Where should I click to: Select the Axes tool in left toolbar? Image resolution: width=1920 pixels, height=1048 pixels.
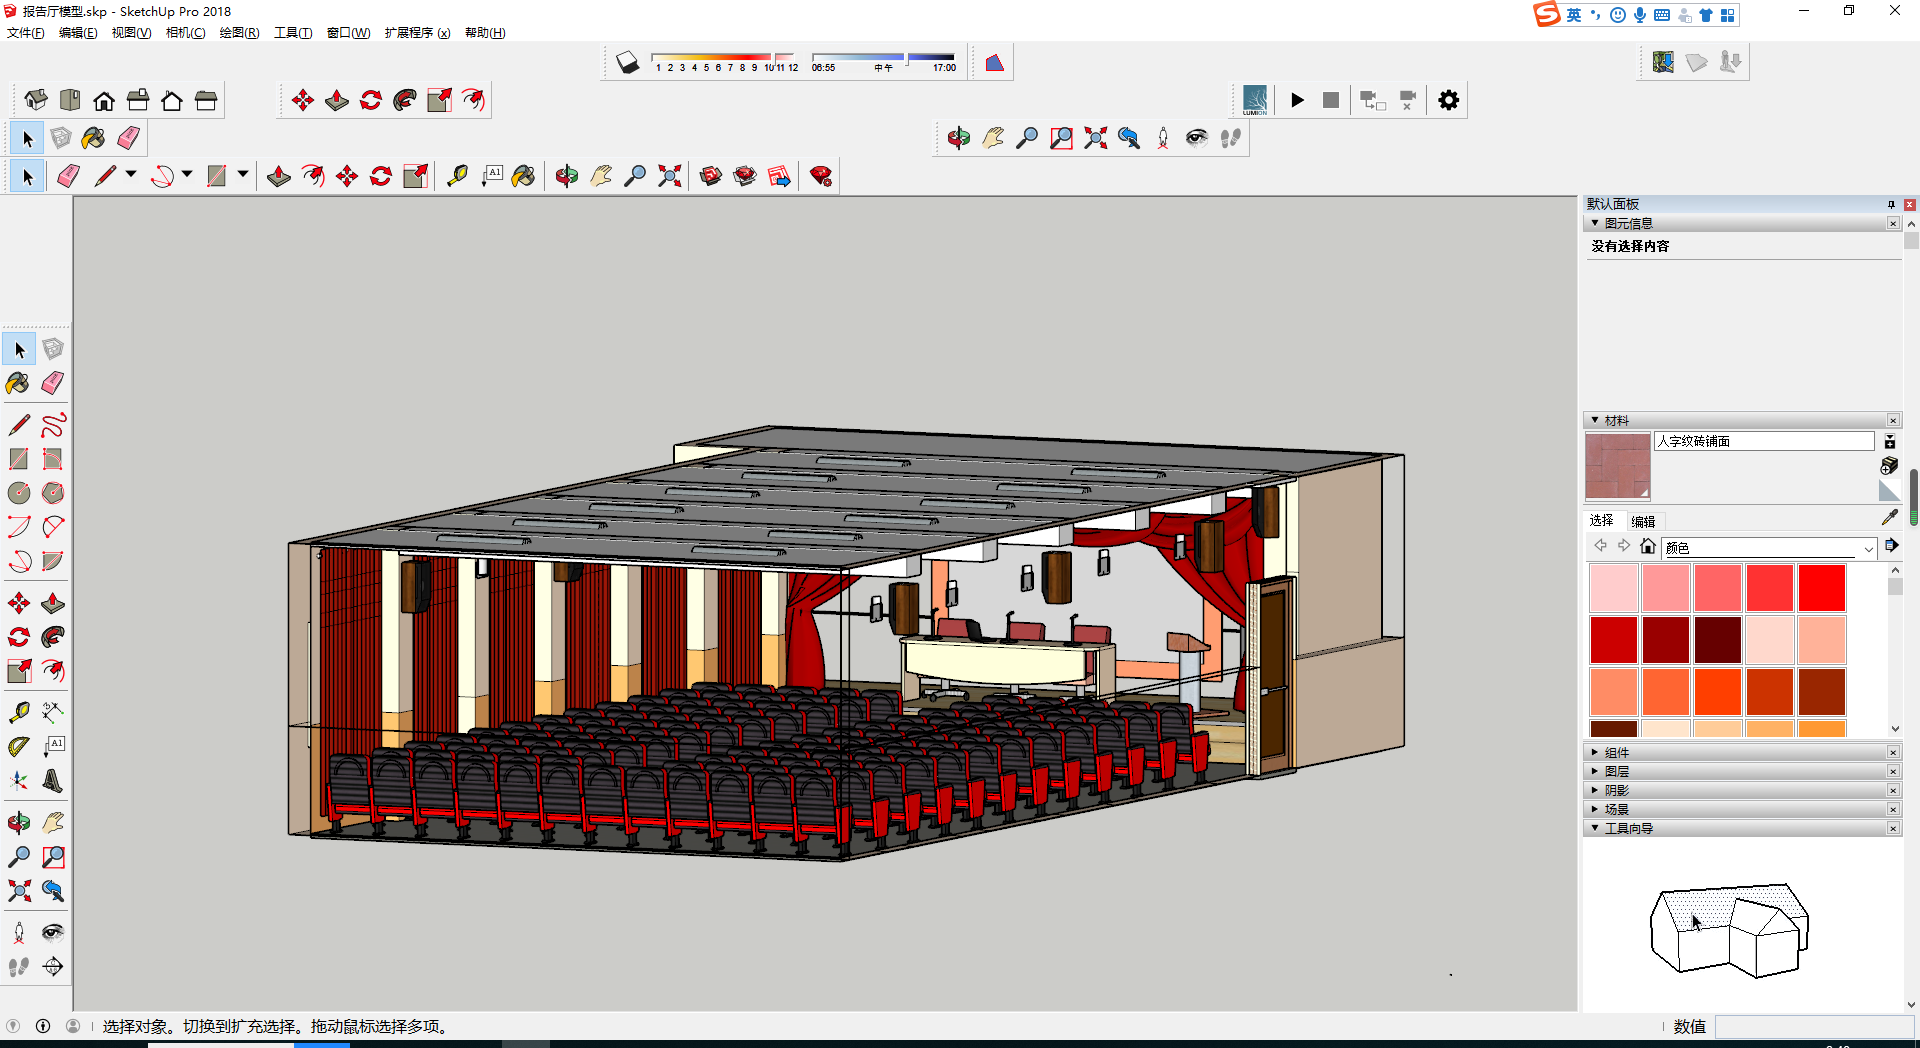pyautogui.click(x=18, y=780)
